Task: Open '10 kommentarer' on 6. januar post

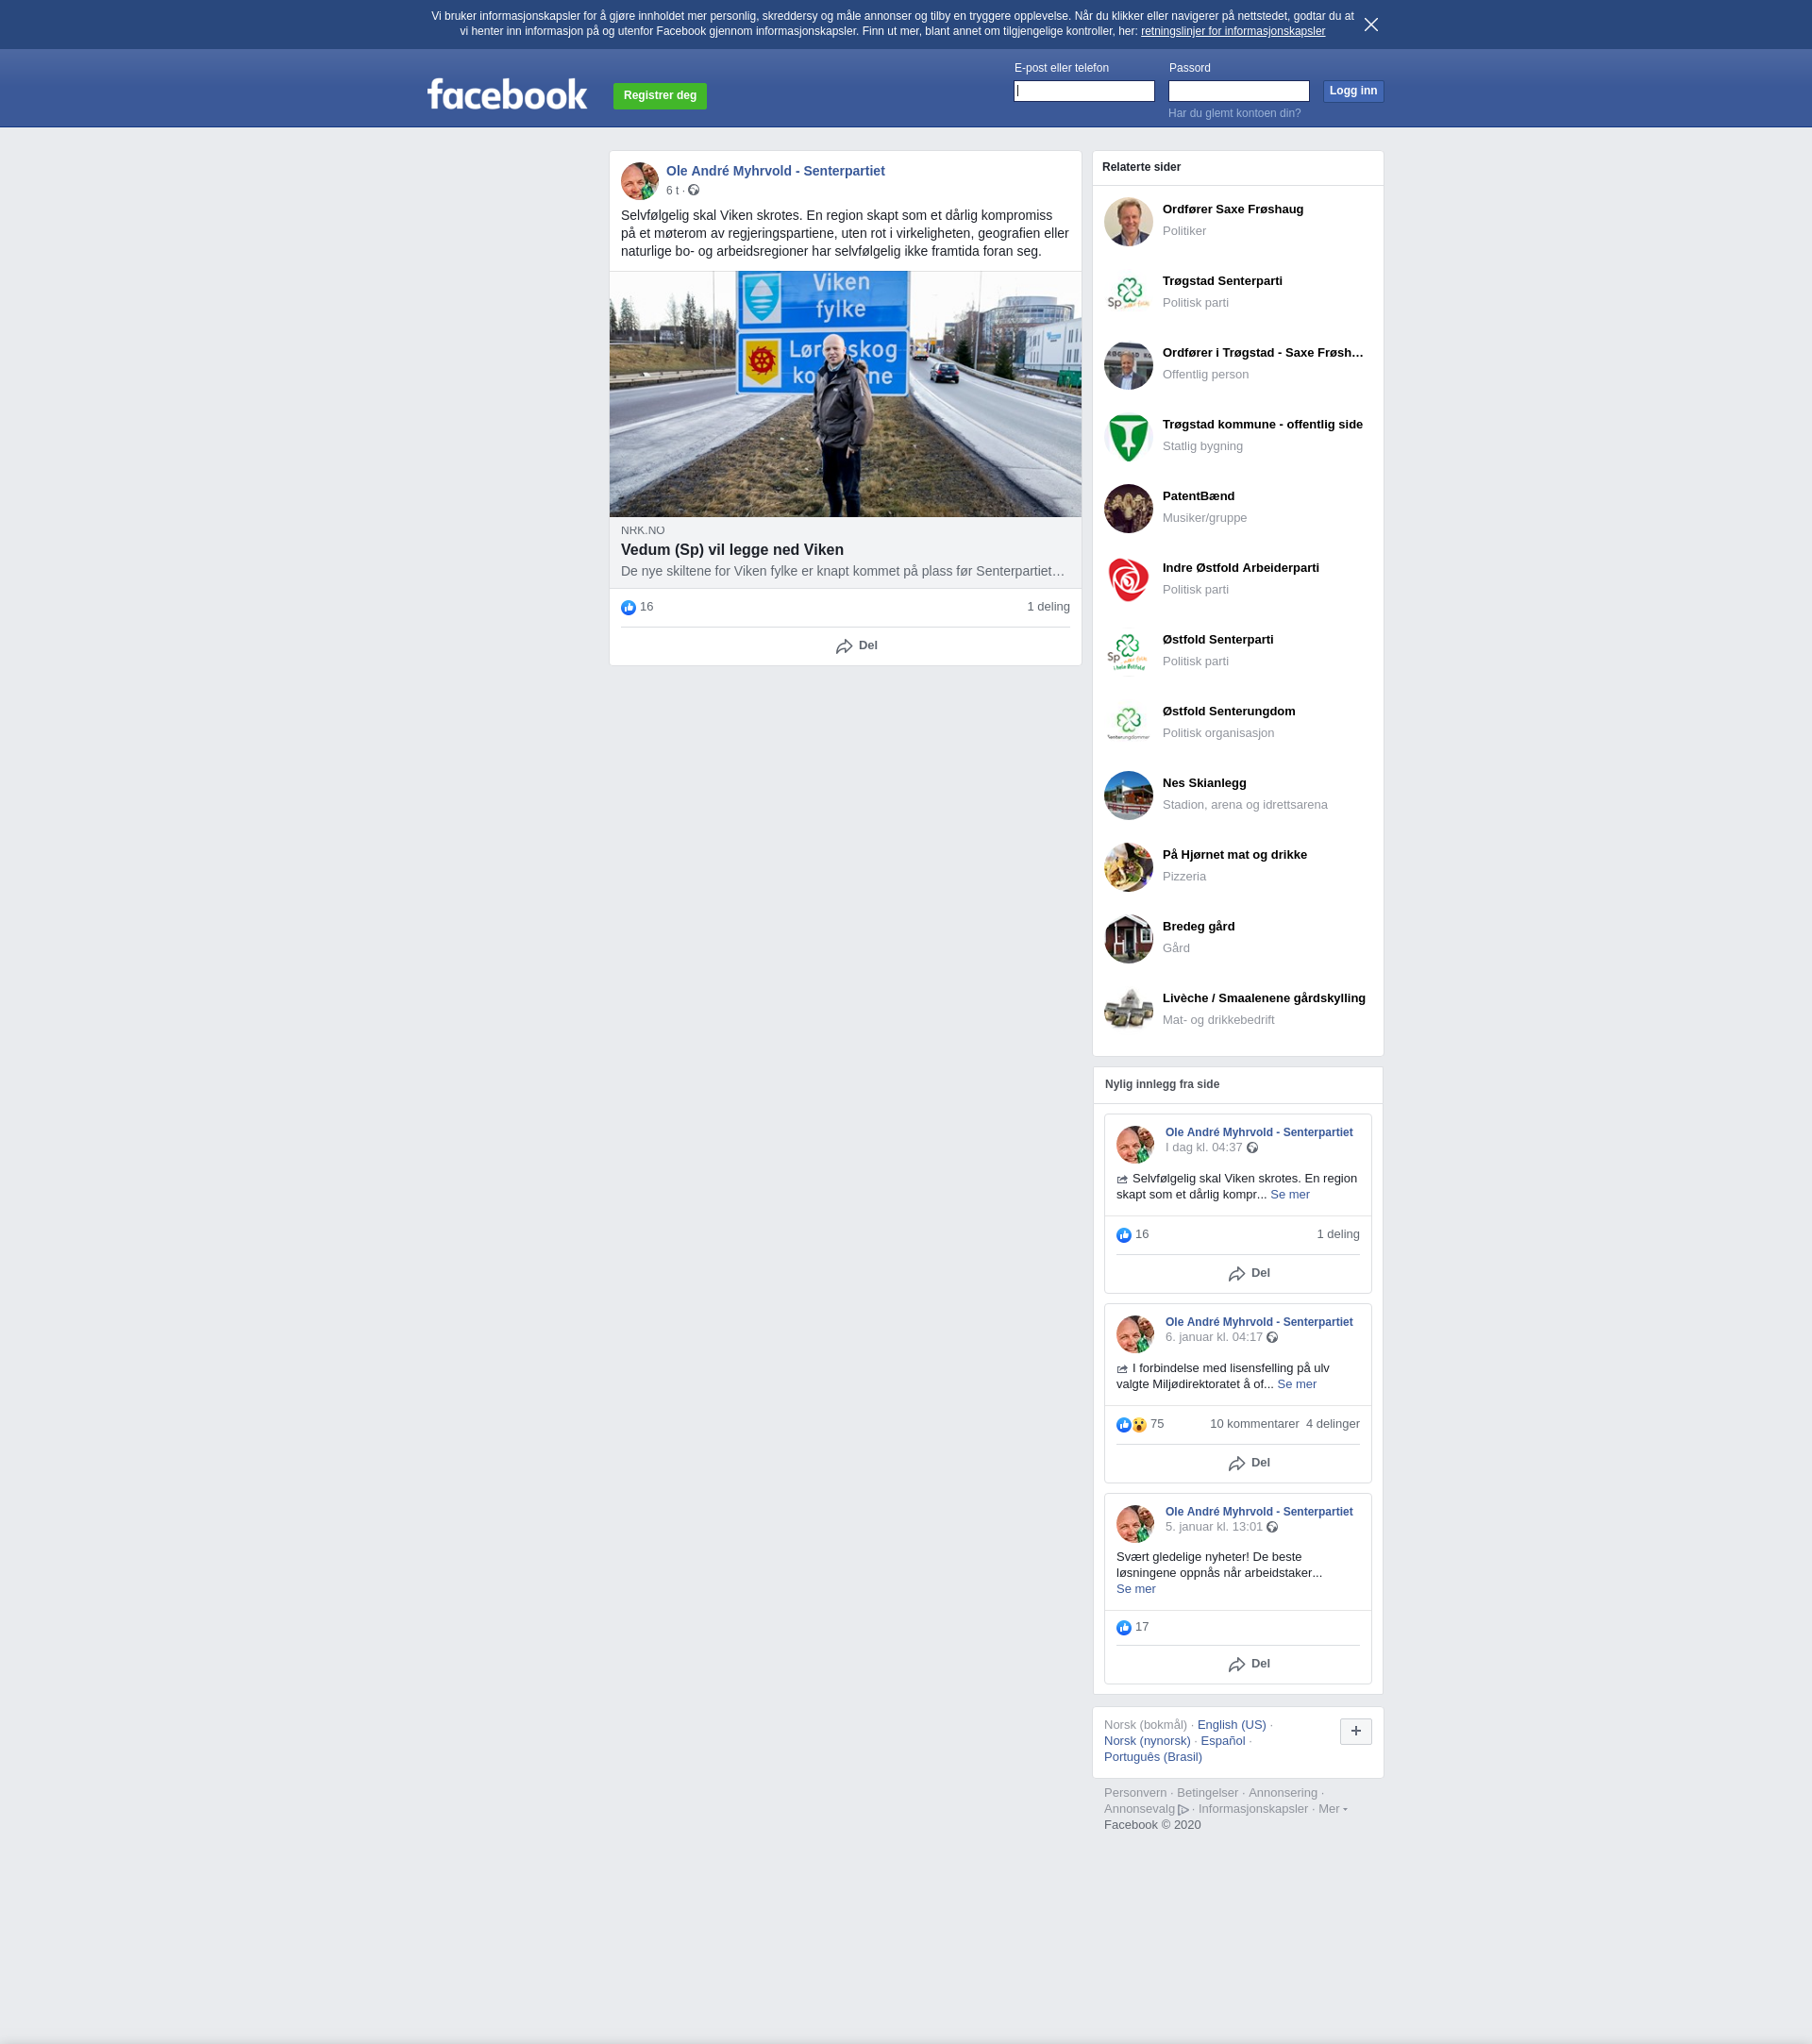Action: coord(1254,1424)
